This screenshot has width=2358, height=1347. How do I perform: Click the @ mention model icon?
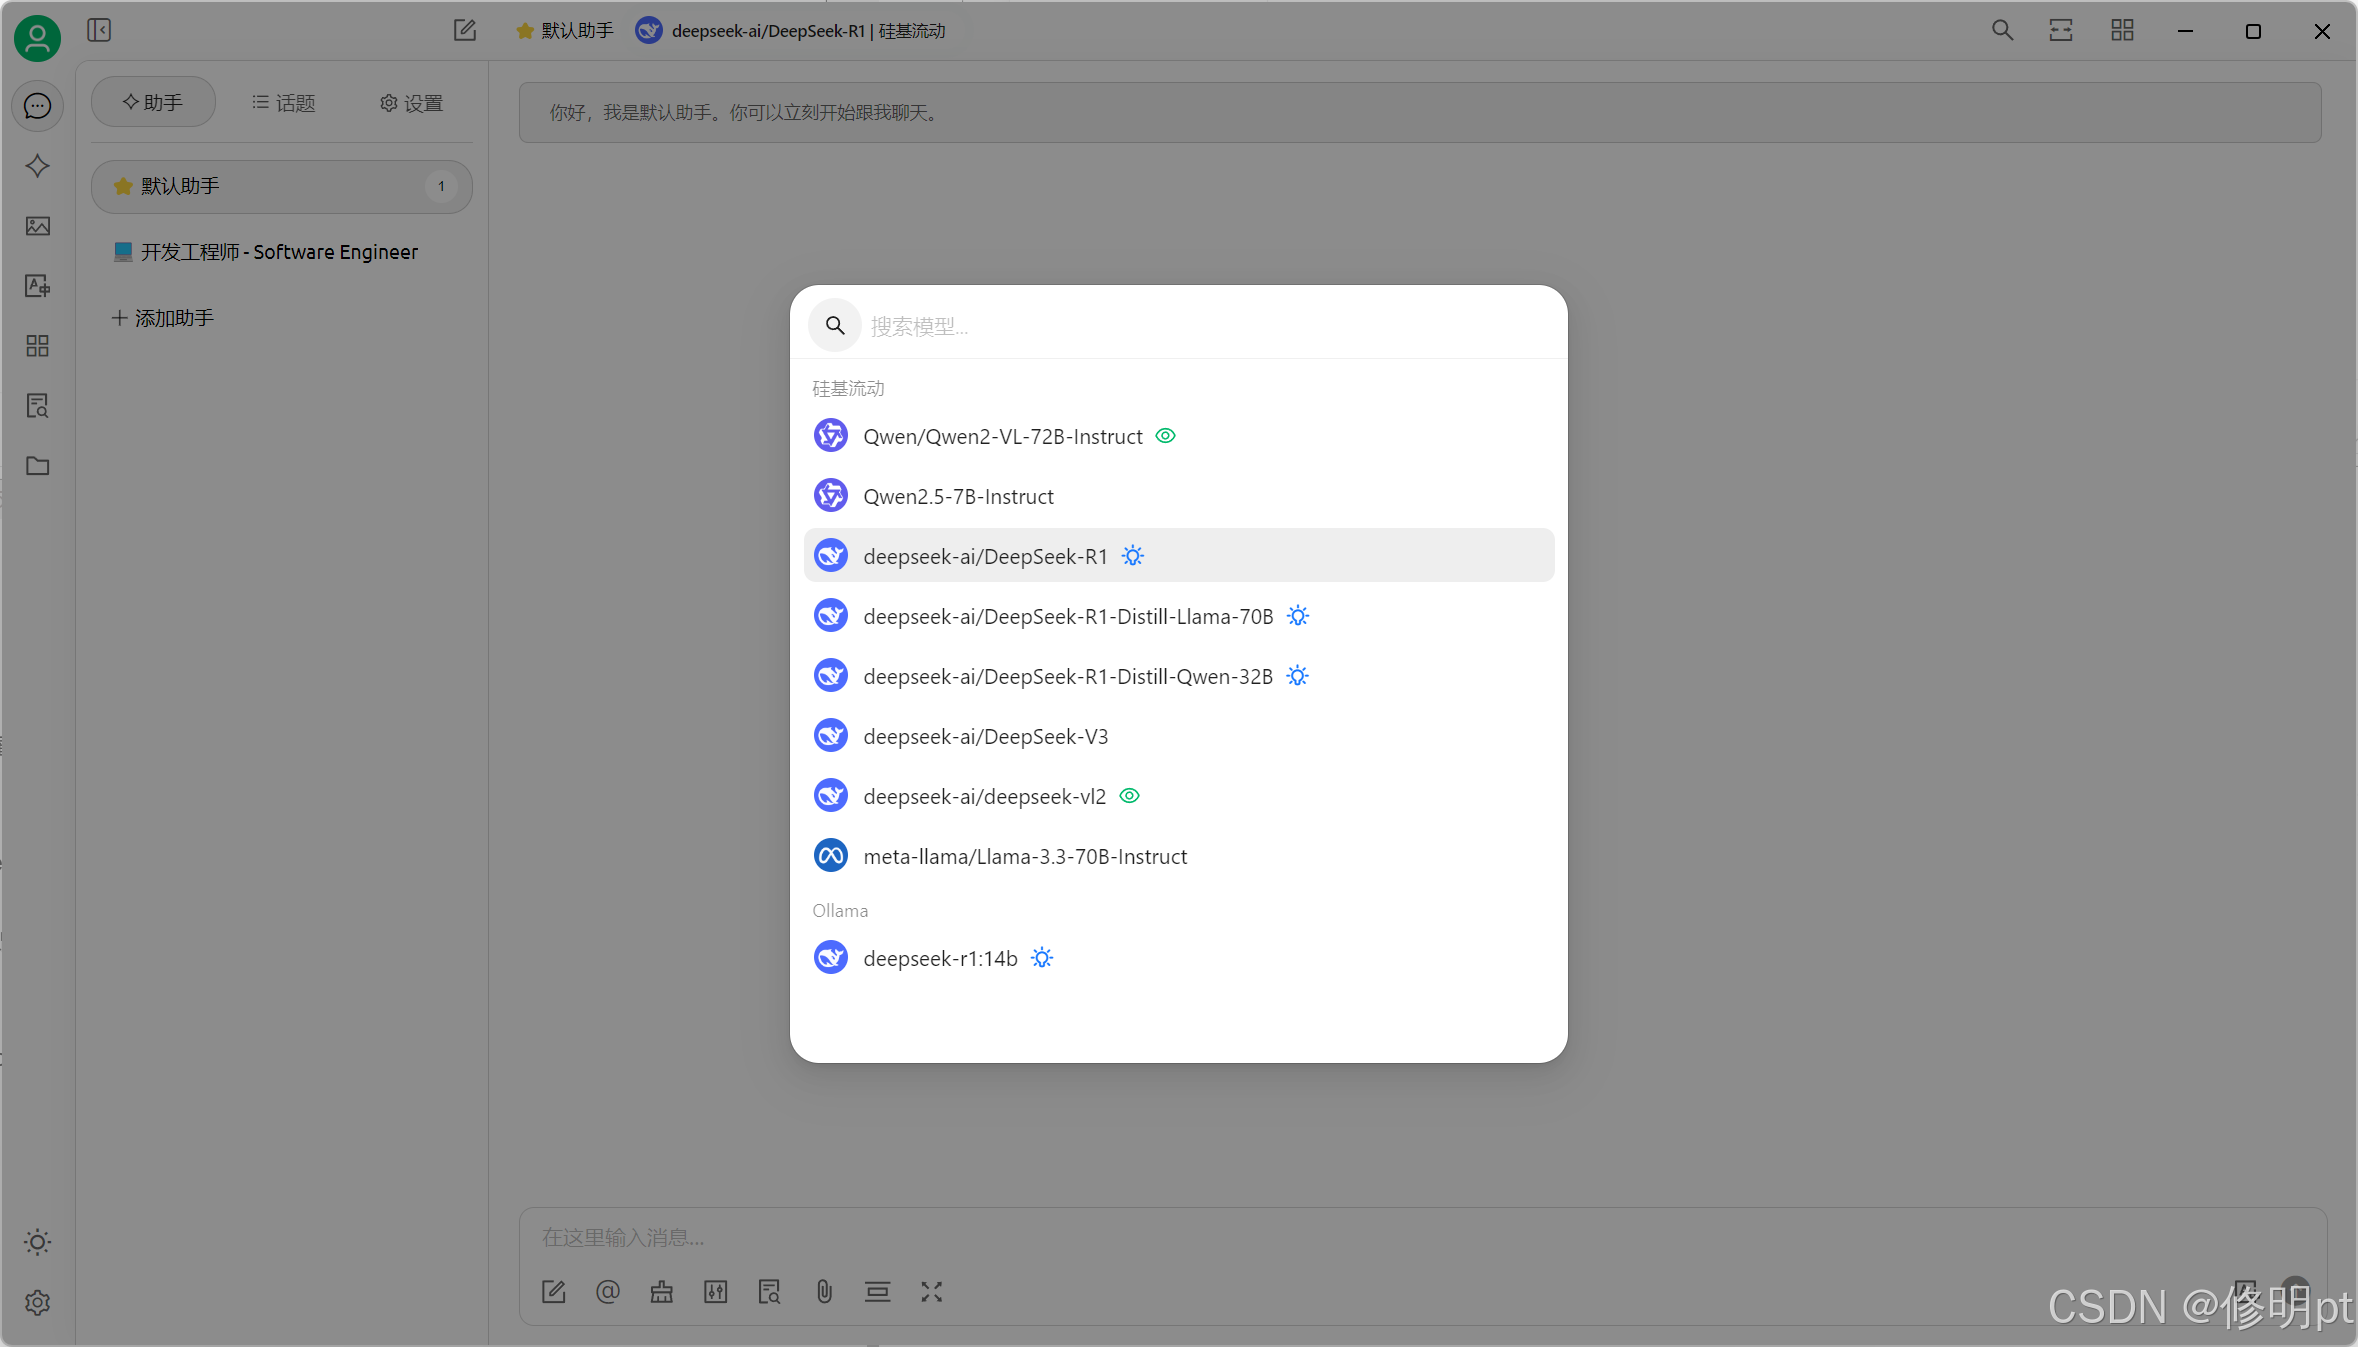(607, 1292)
